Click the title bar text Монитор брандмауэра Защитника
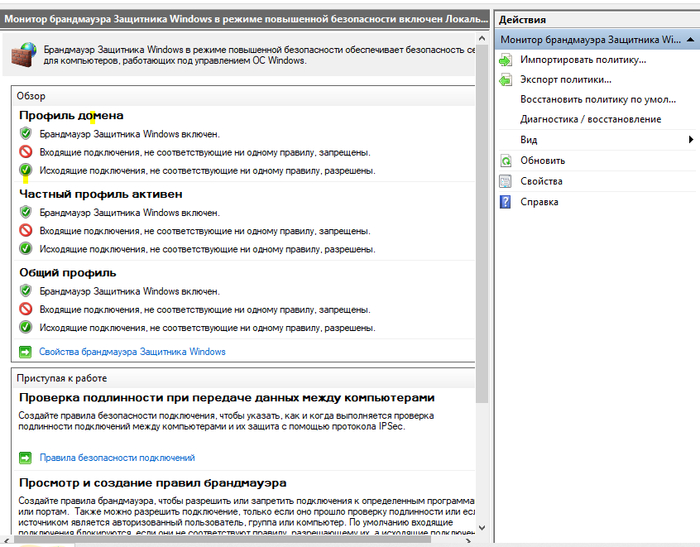The width and height of the screenshot is (700, 547). click(x=246, y=19)
